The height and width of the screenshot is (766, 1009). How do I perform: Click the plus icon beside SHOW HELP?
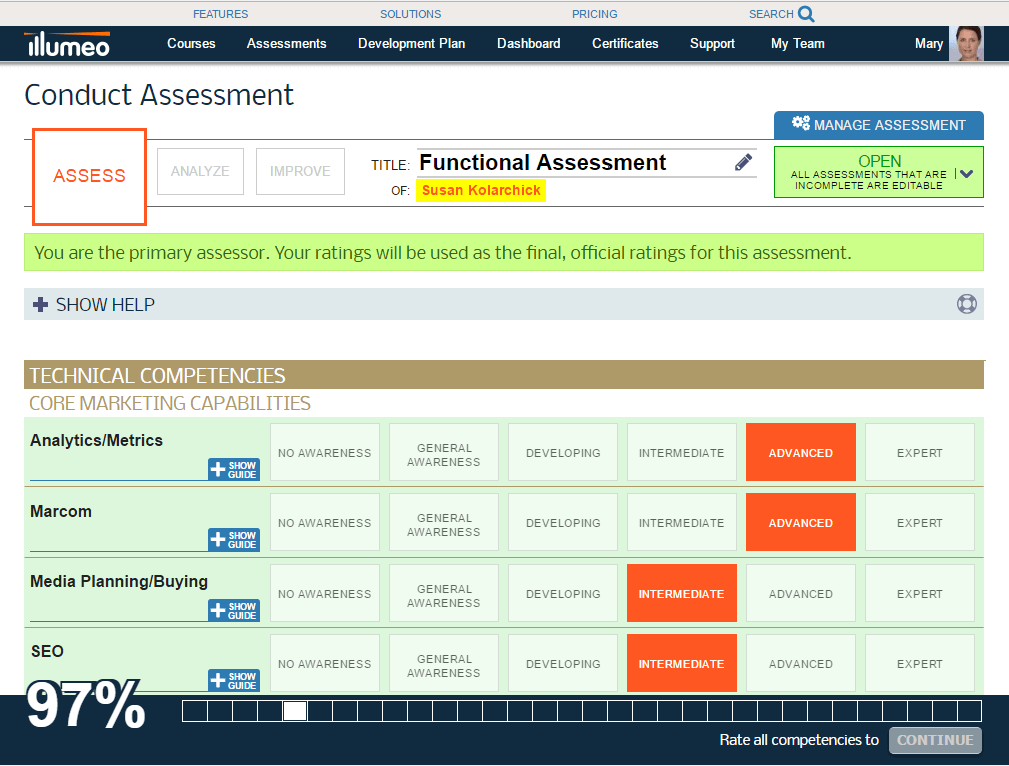point(39,304)
